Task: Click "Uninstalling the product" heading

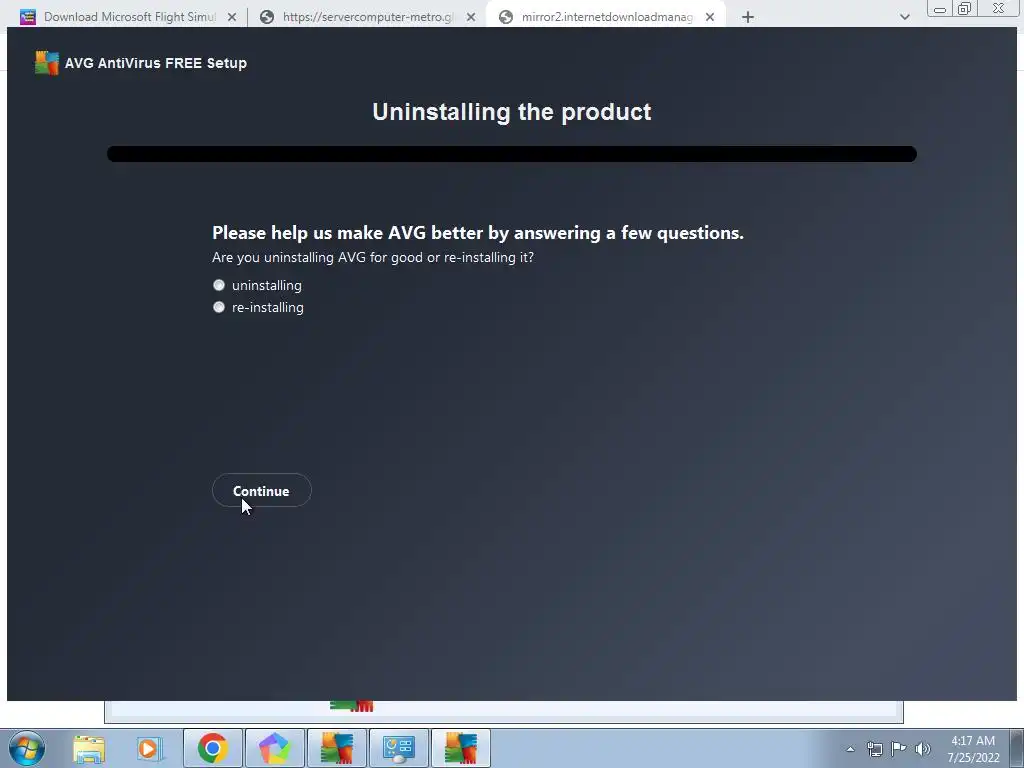Action: coord(512,112)
